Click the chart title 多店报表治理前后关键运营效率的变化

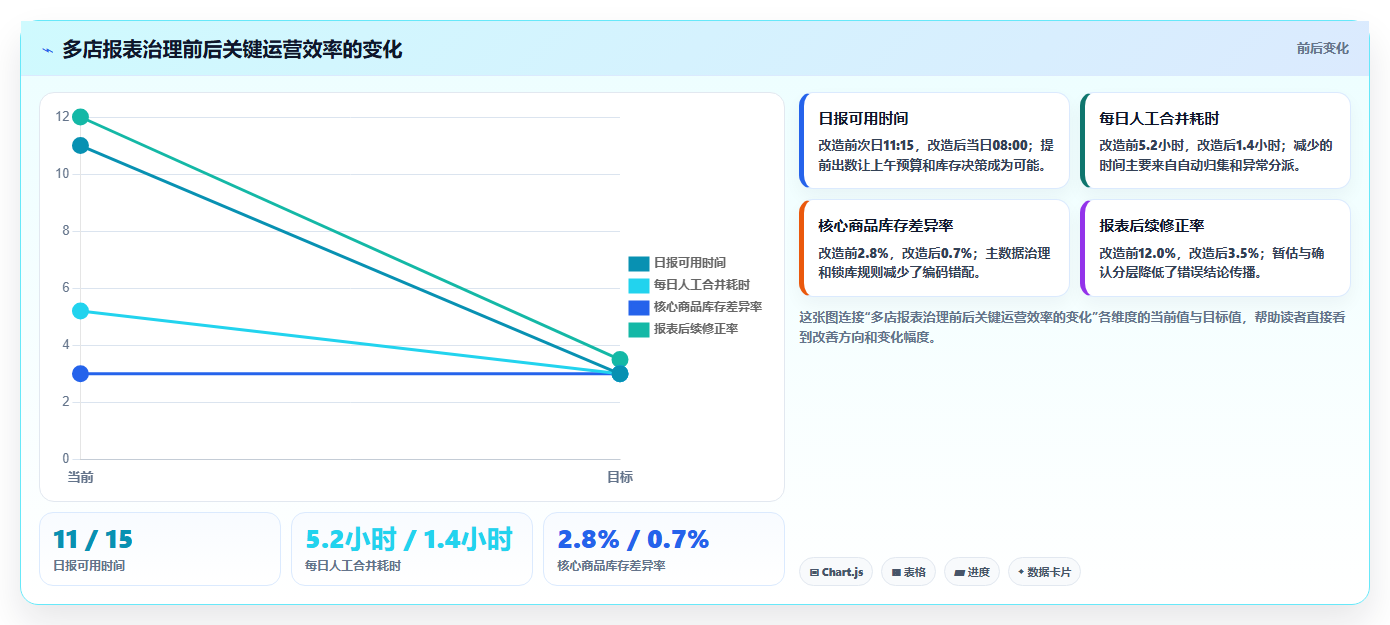[232, 49]
